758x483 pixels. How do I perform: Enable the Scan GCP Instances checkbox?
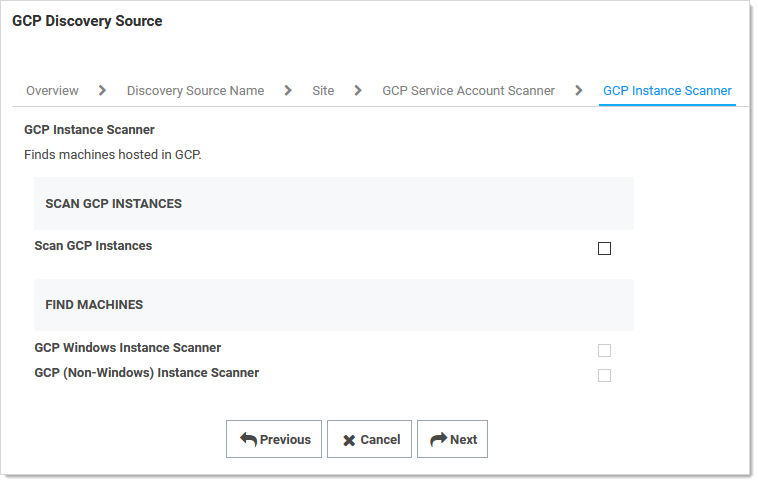click(x=604, y=249)
